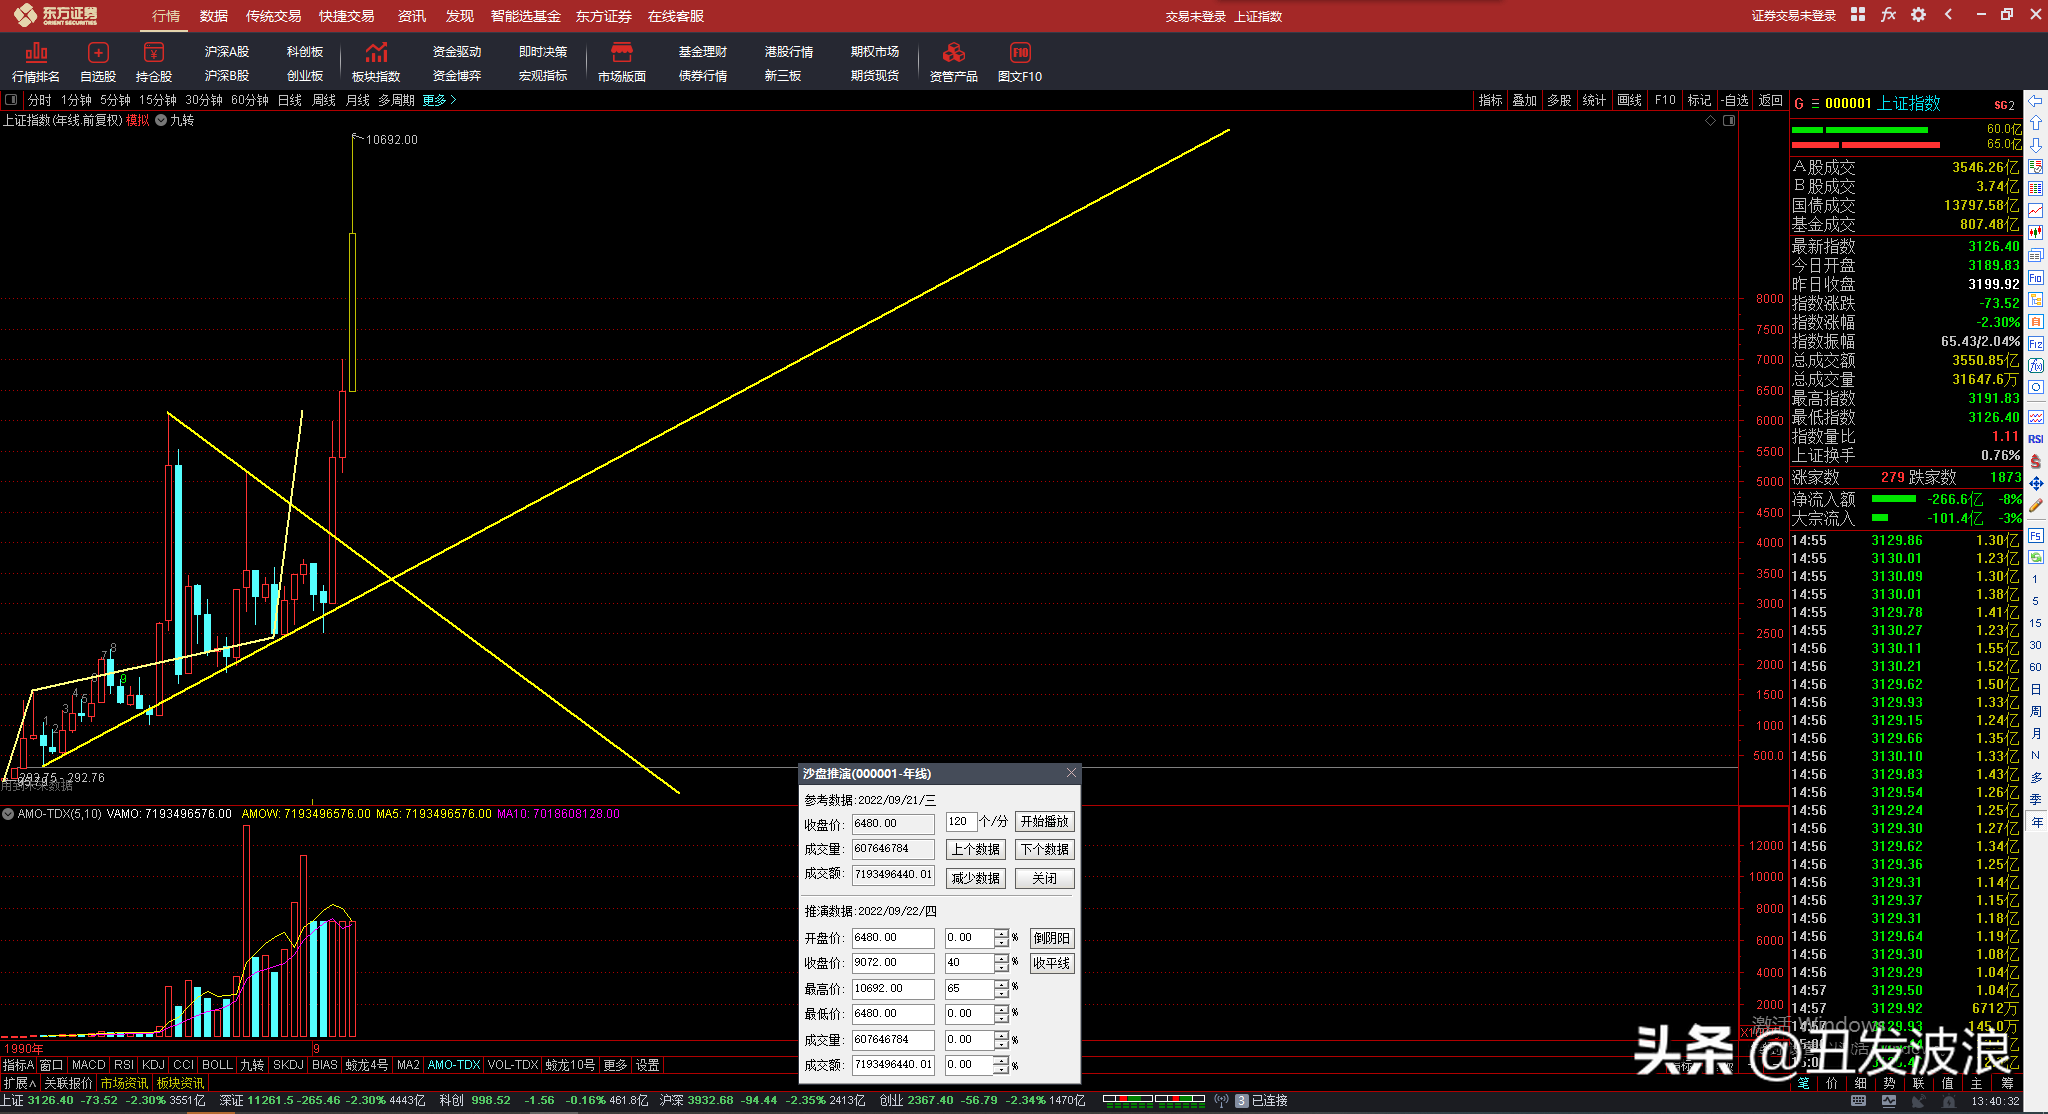Click the settings gear in title bar

(1918, 15)
